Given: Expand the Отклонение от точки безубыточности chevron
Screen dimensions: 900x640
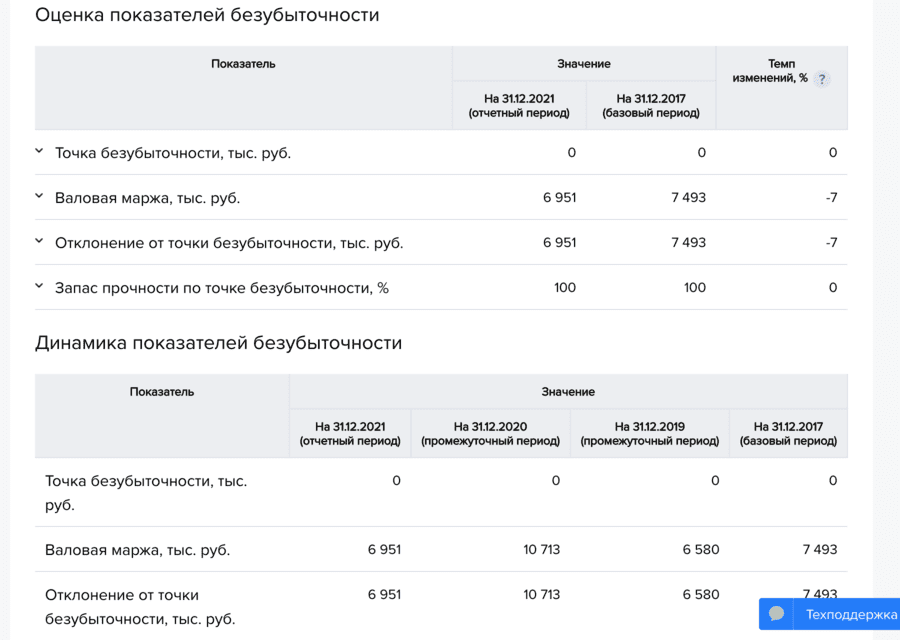Looking at the screenshot, I should 39,242.
